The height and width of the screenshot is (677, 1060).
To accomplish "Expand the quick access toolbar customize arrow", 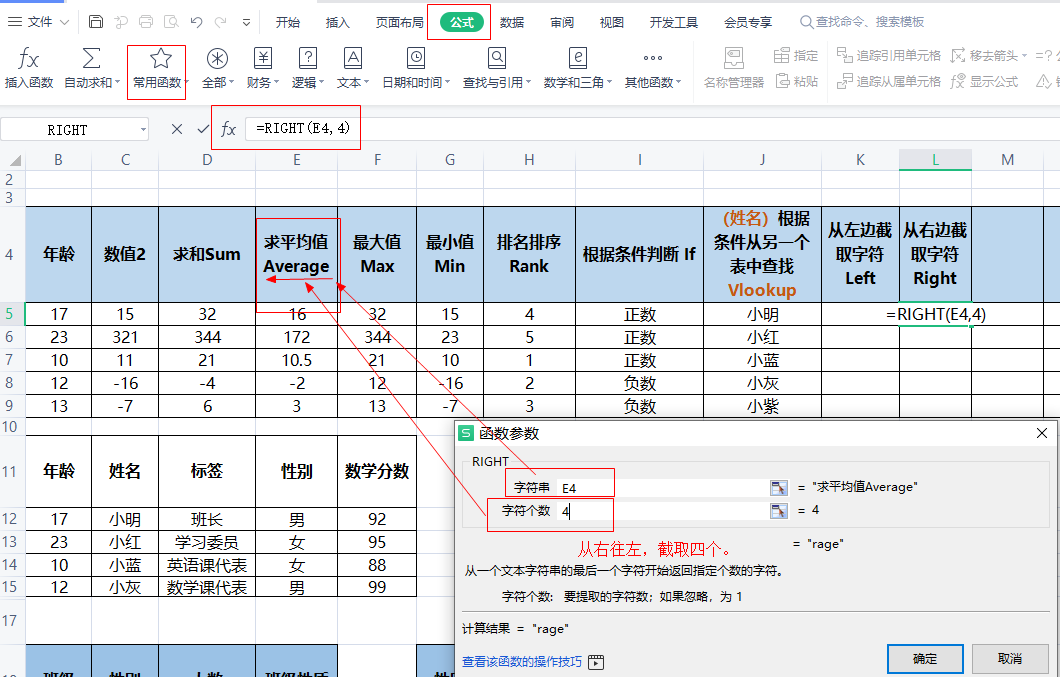I will 246,22.
